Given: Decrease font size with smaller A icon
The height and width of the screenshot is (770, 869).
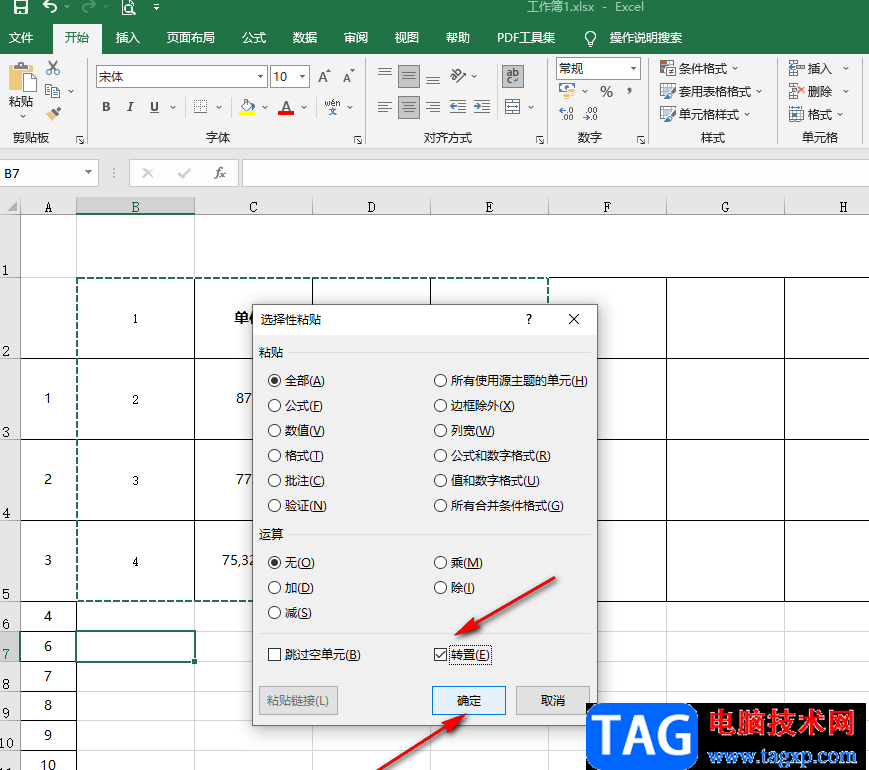Looking at the screenshot, I should tap(349, 77).
